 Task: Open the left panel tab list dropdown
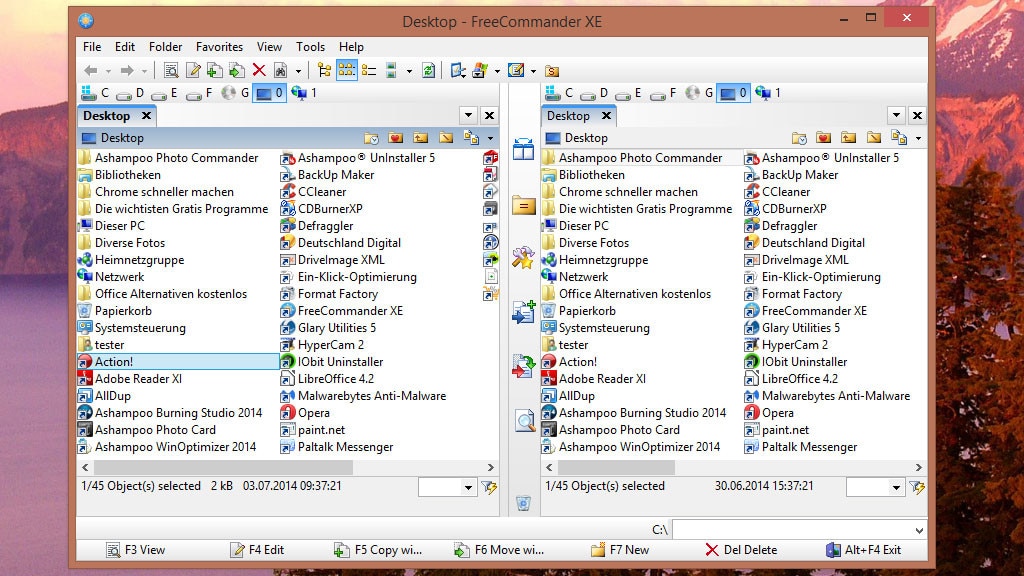[468, 116]
